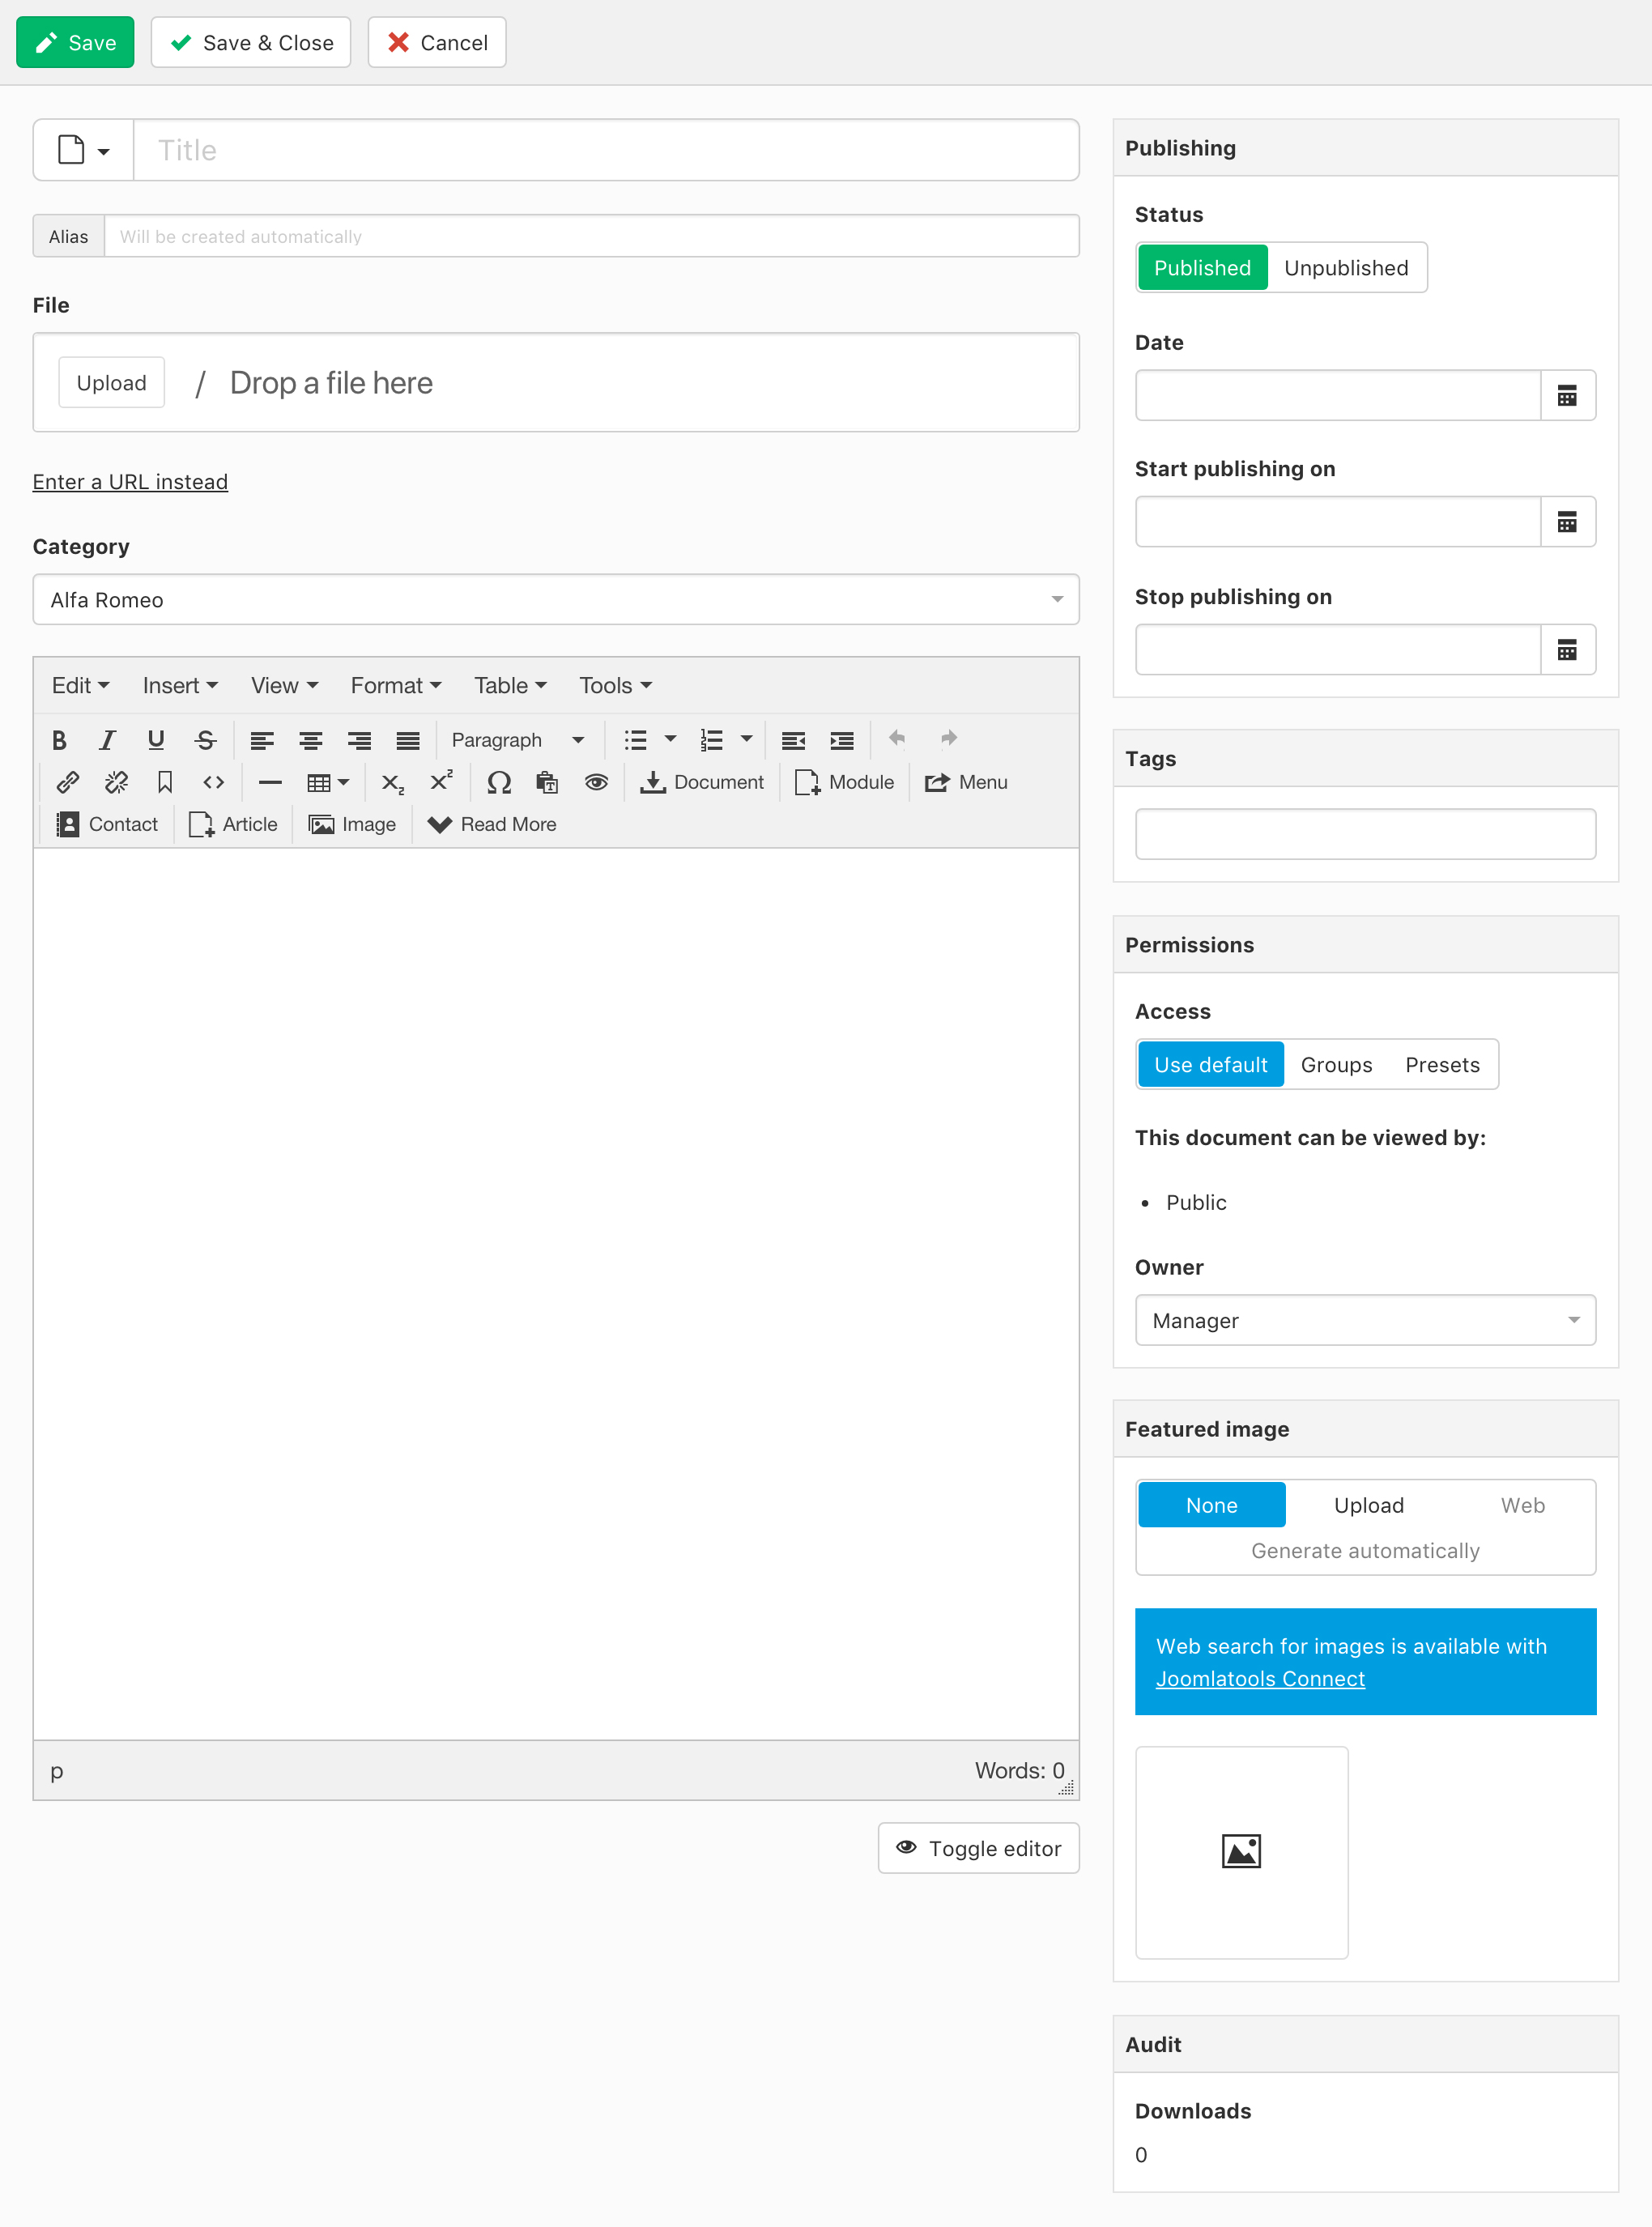The image size is (1652, 2227).
Task: Center align the text
Action: coord(310,740)
